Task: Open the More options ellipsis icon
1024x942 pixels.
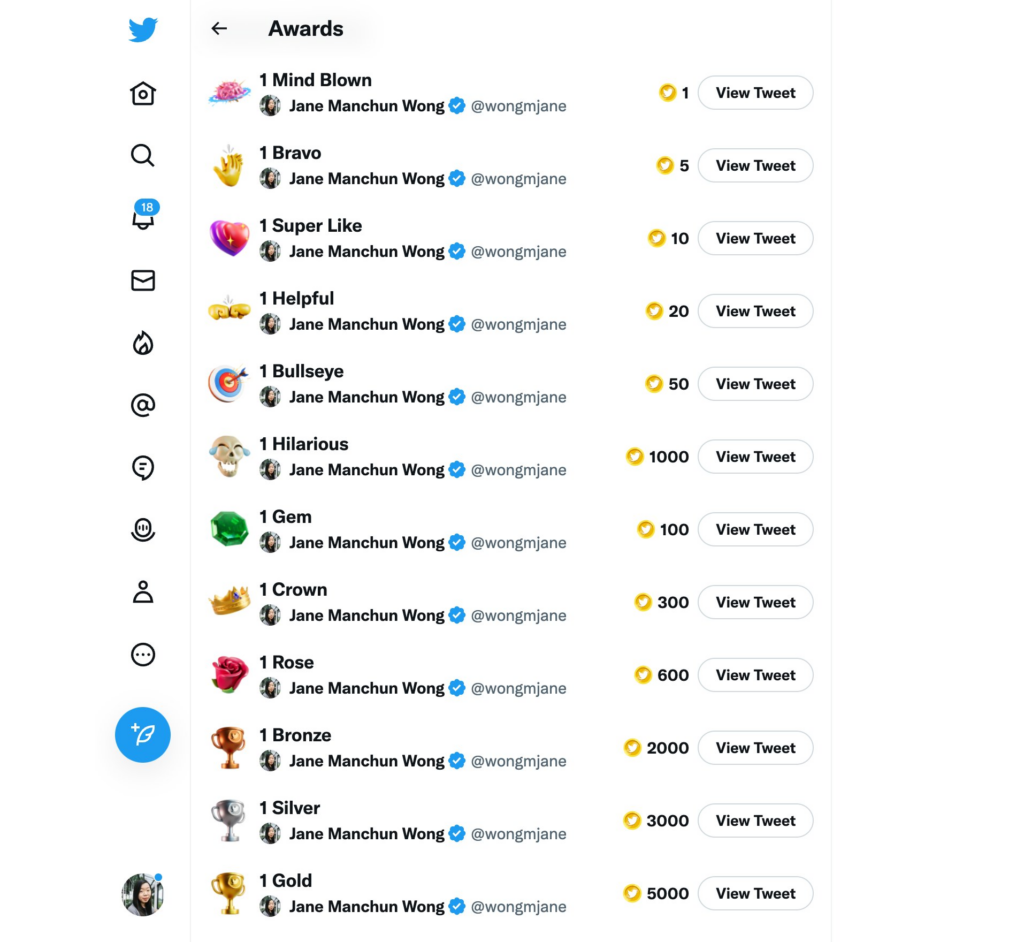Action: [x=143, y=654]
